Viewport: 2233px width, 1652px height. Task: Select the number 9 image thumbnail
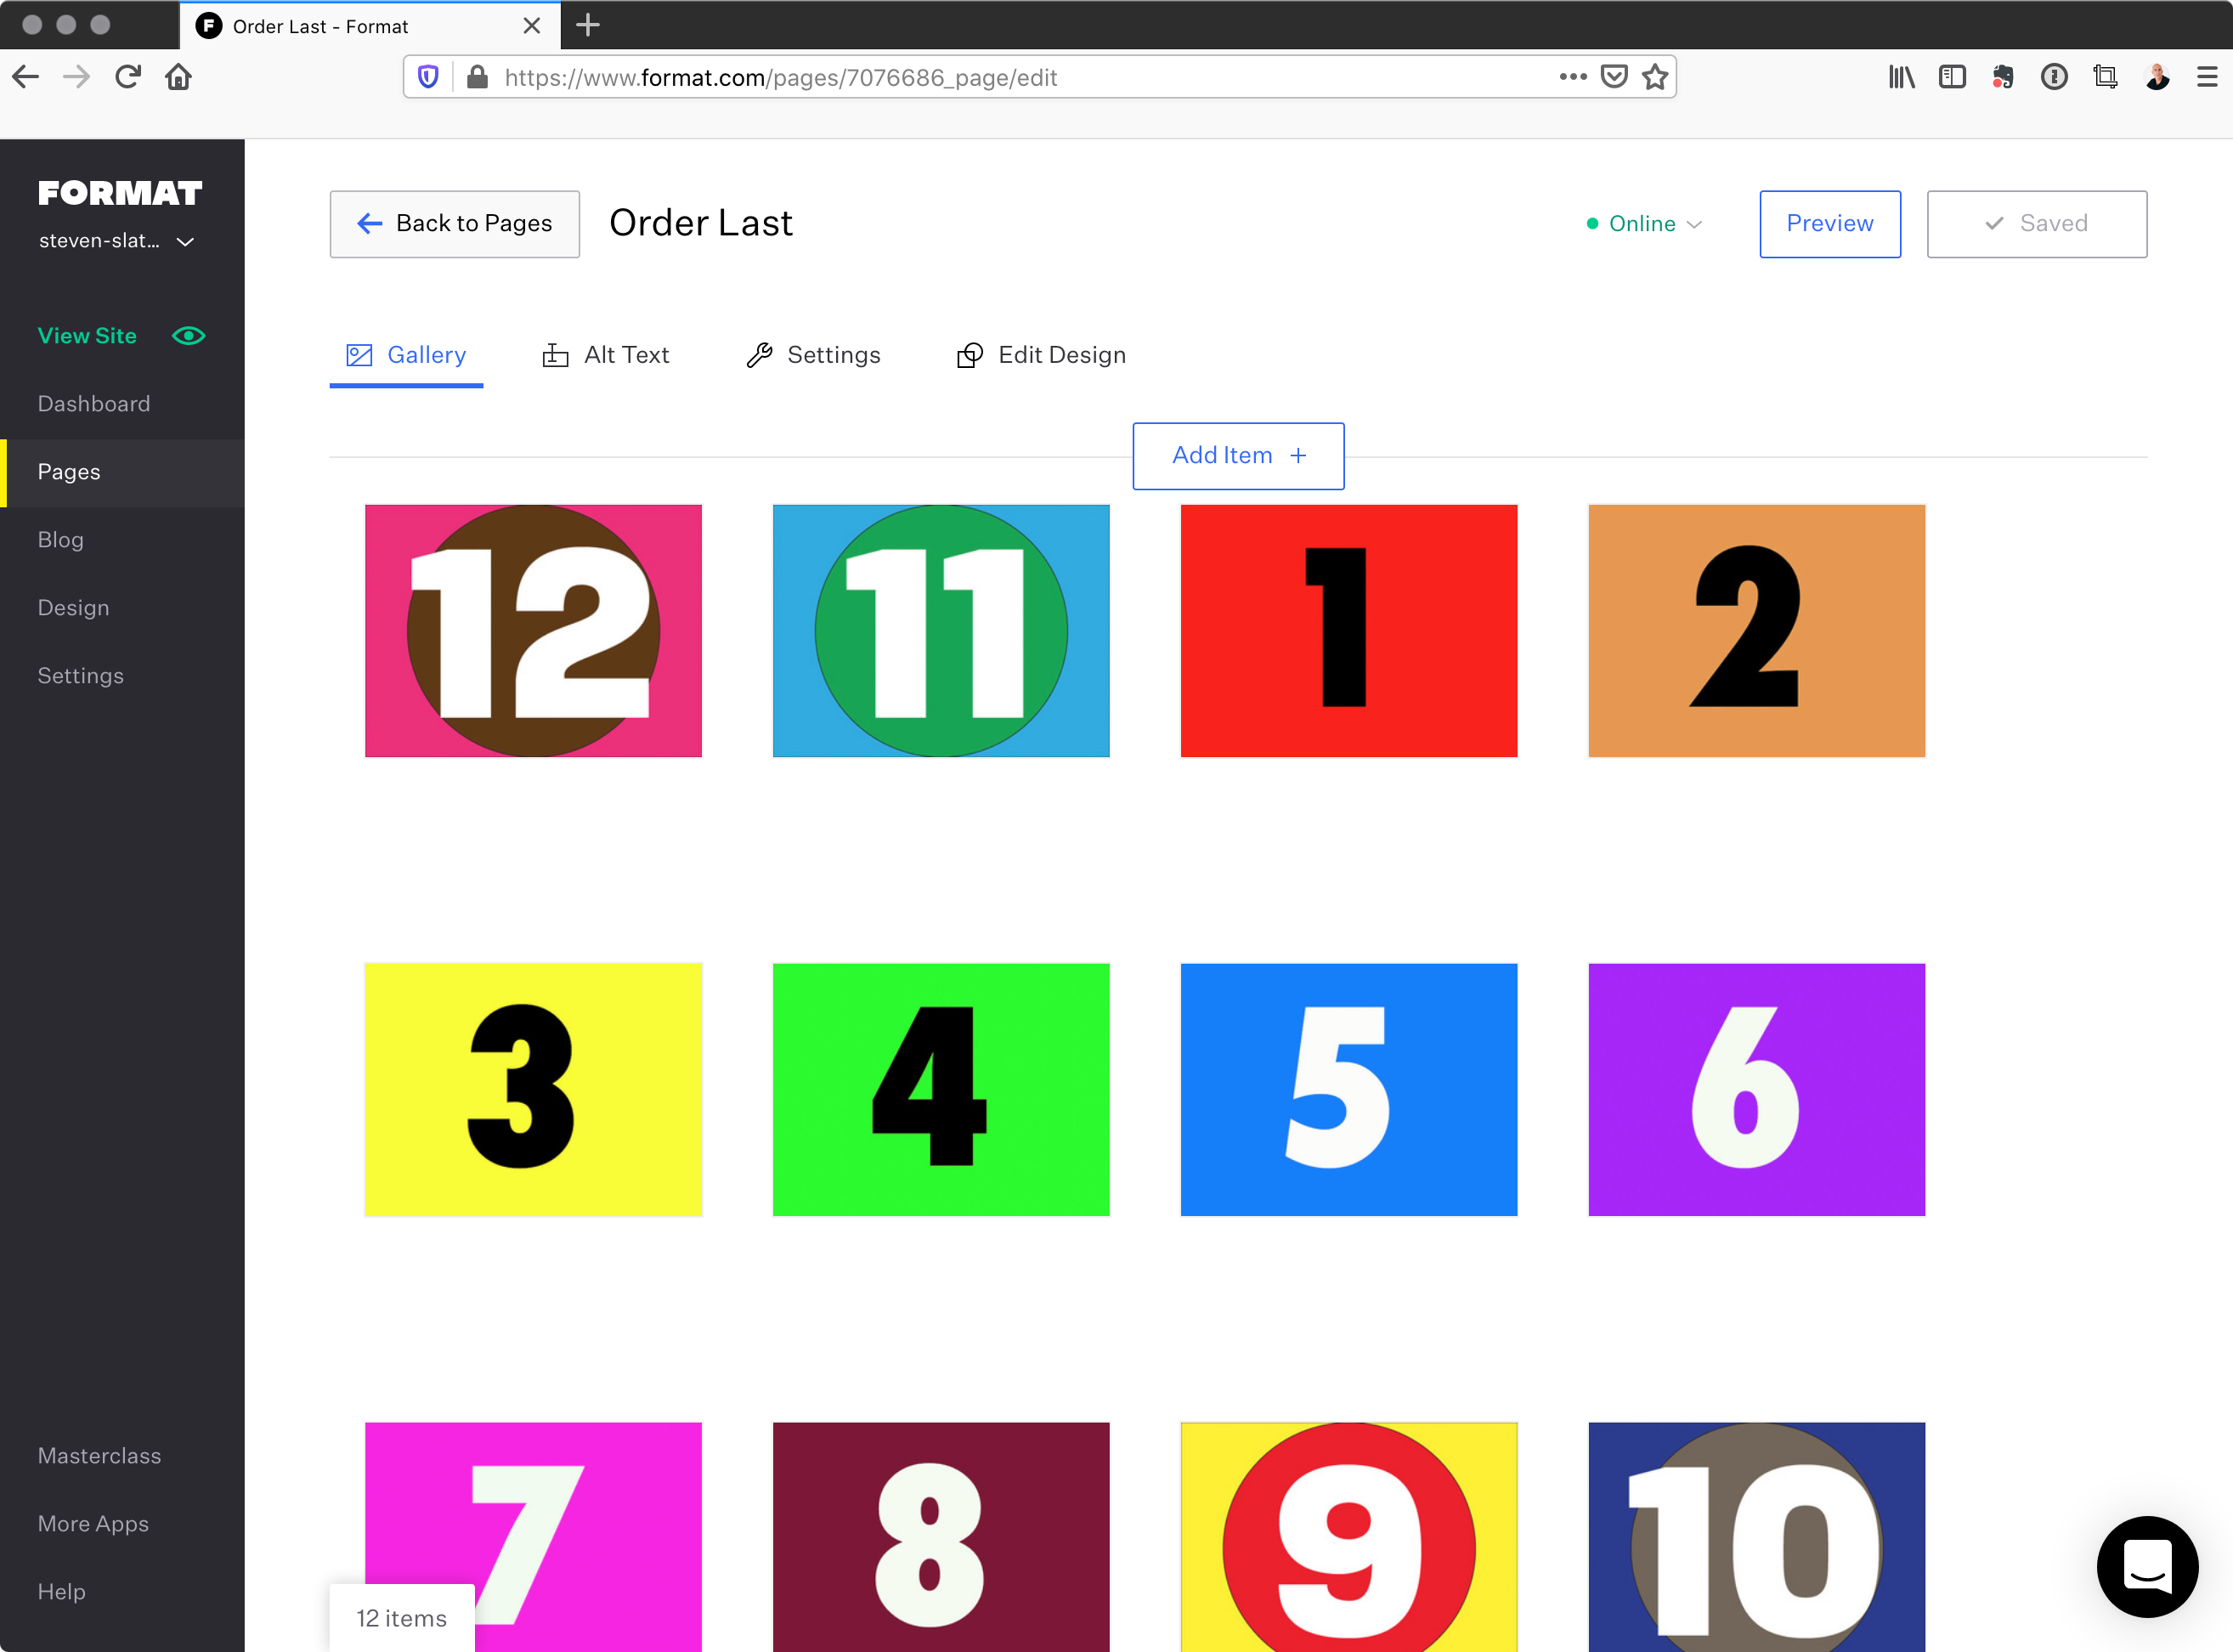(x=1349, y=1537)
